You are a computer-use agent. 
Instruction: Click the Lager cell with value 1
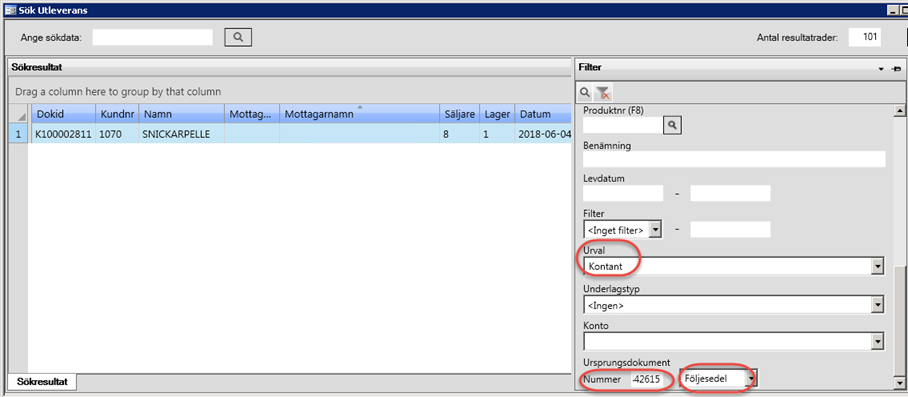497,134
